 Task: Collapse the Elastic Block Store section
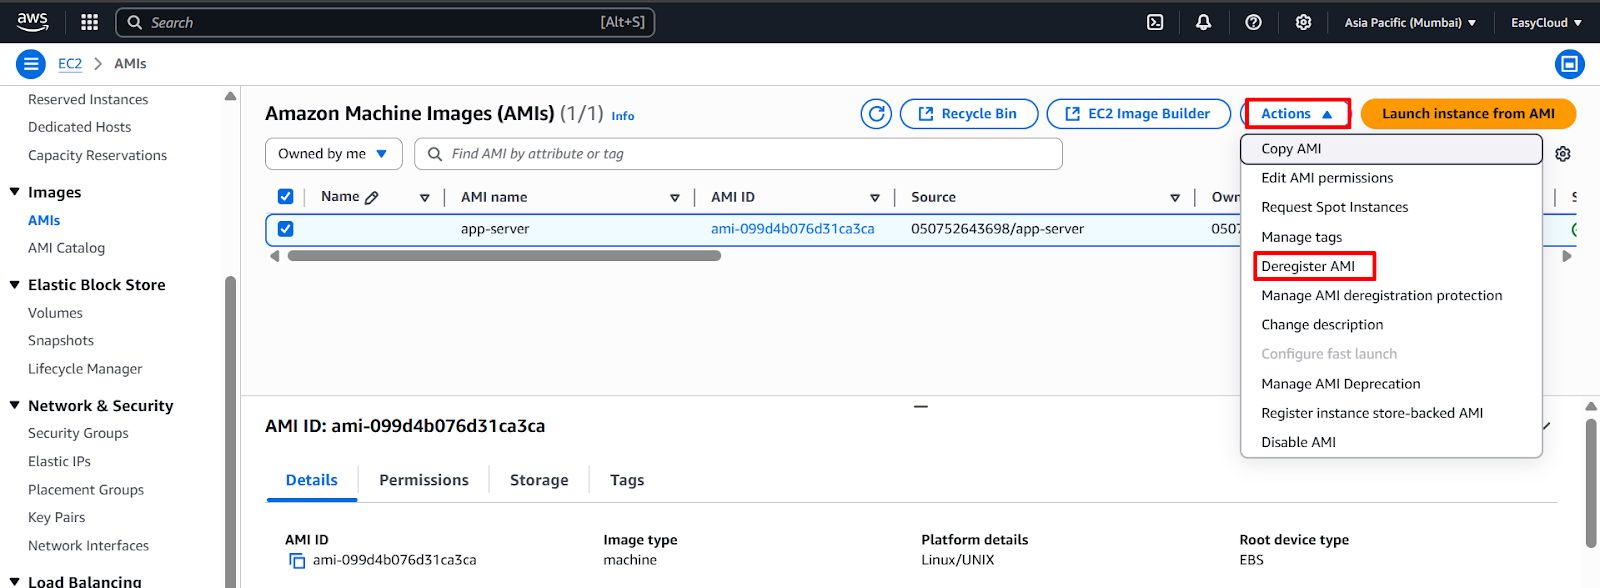(x=14, y=285)
